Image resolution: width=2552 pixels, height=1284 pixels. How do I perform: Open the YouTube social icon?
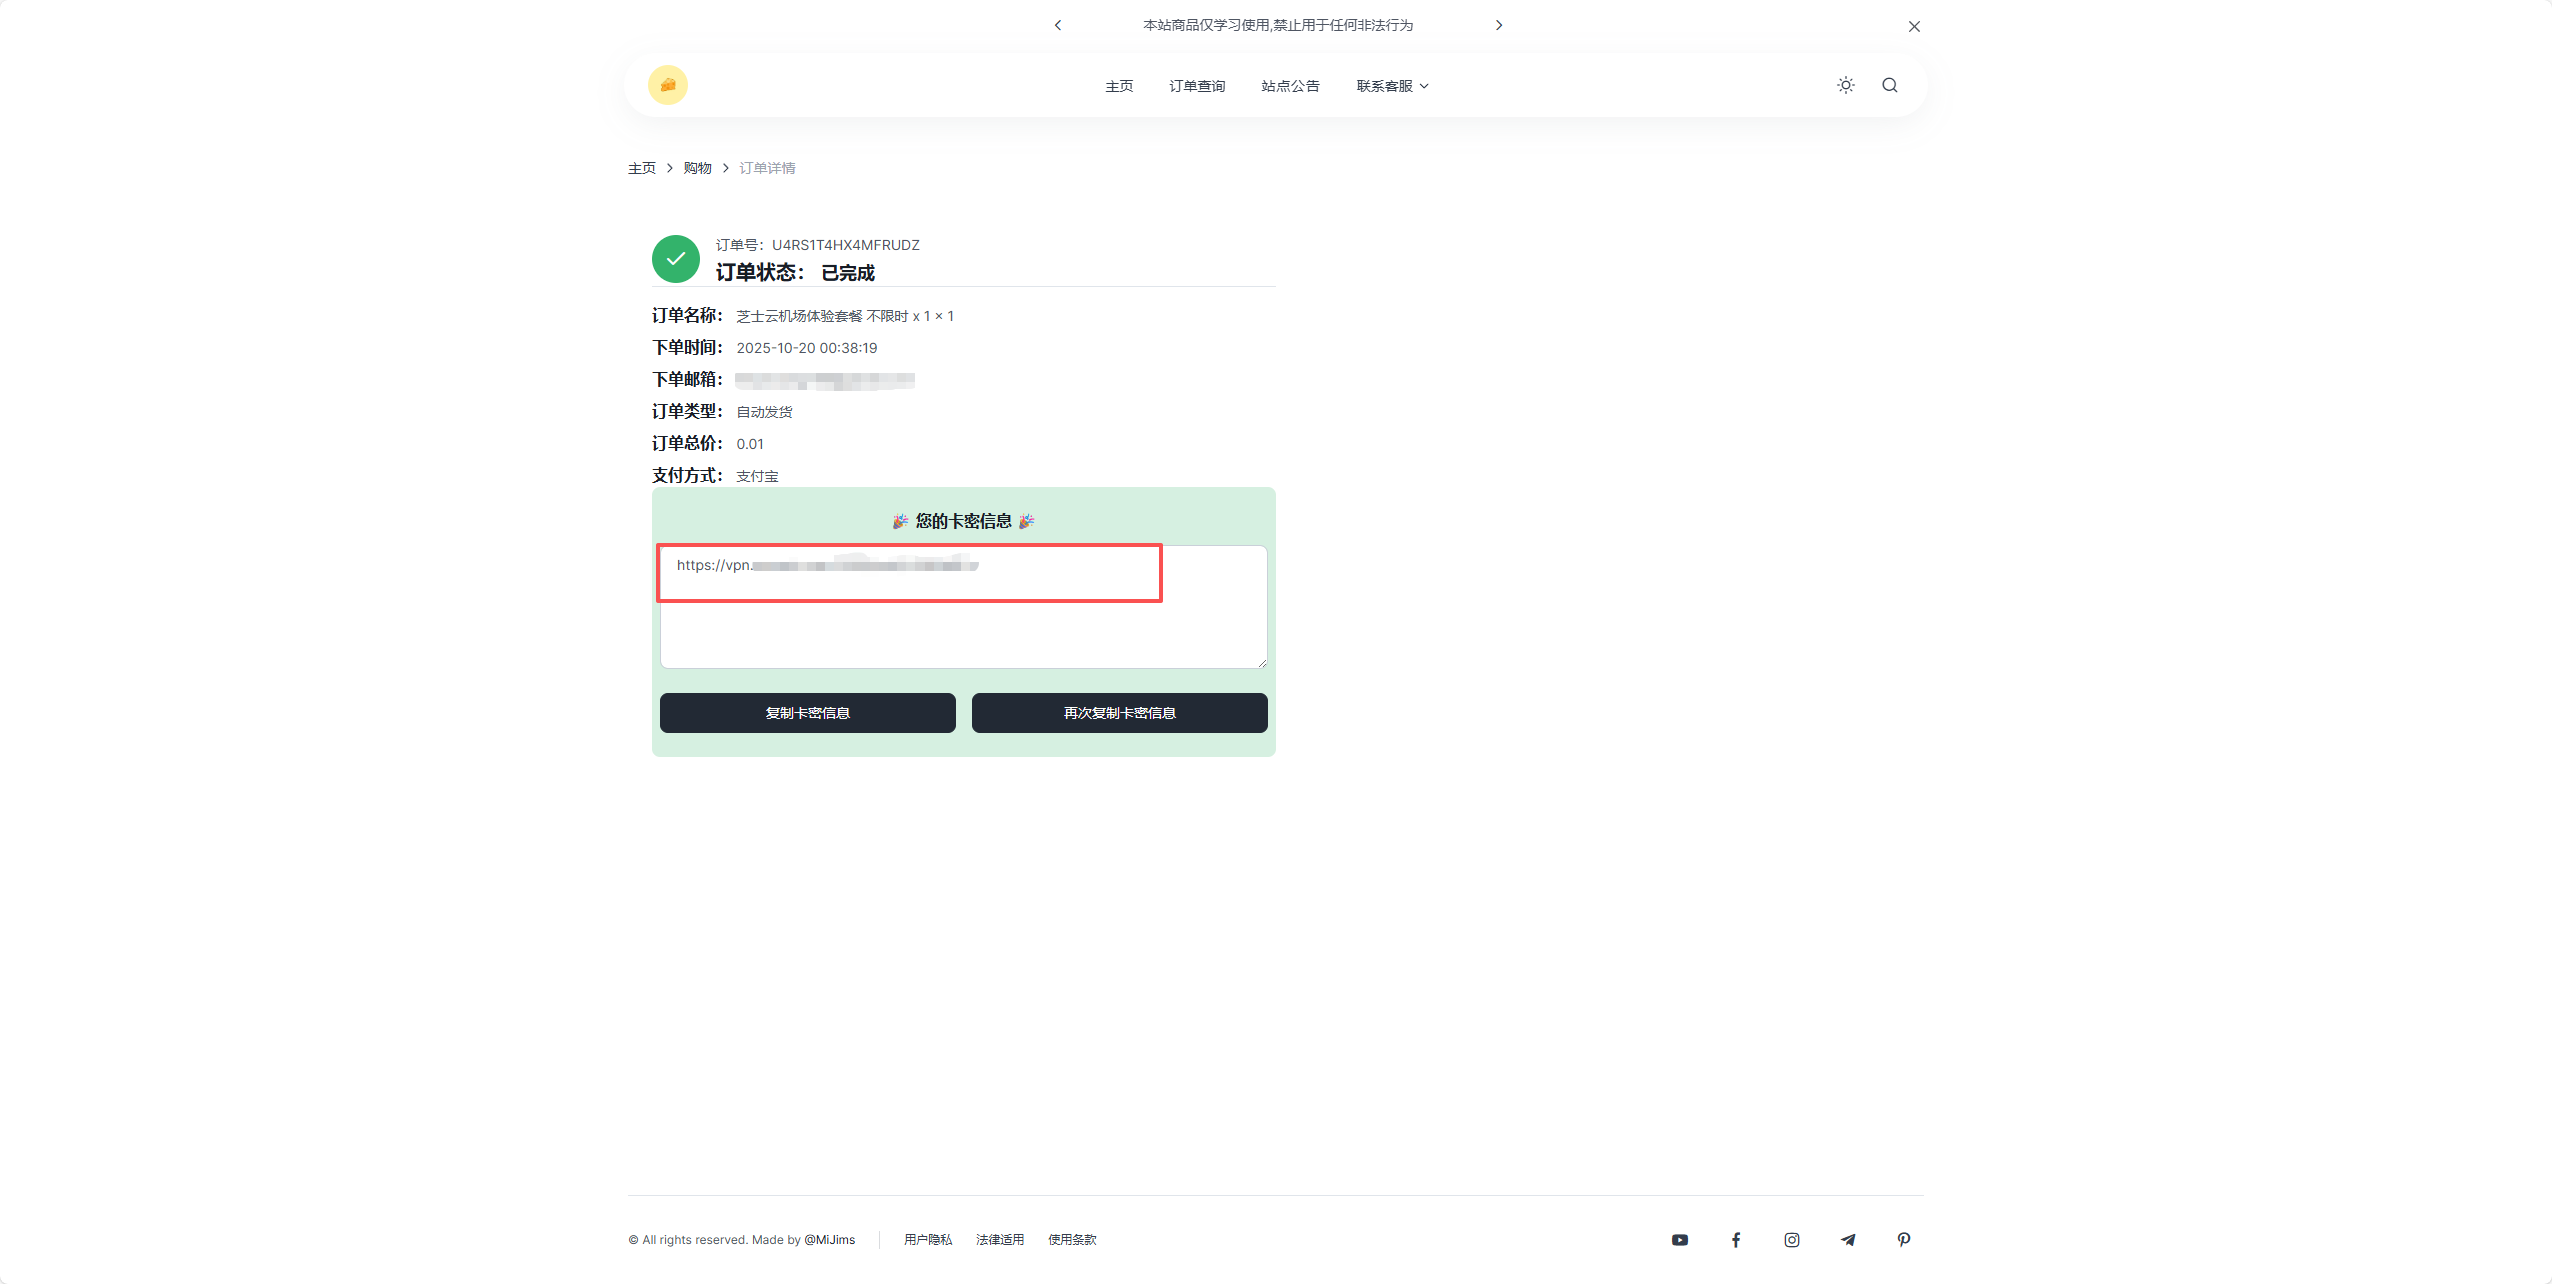1679,1239
